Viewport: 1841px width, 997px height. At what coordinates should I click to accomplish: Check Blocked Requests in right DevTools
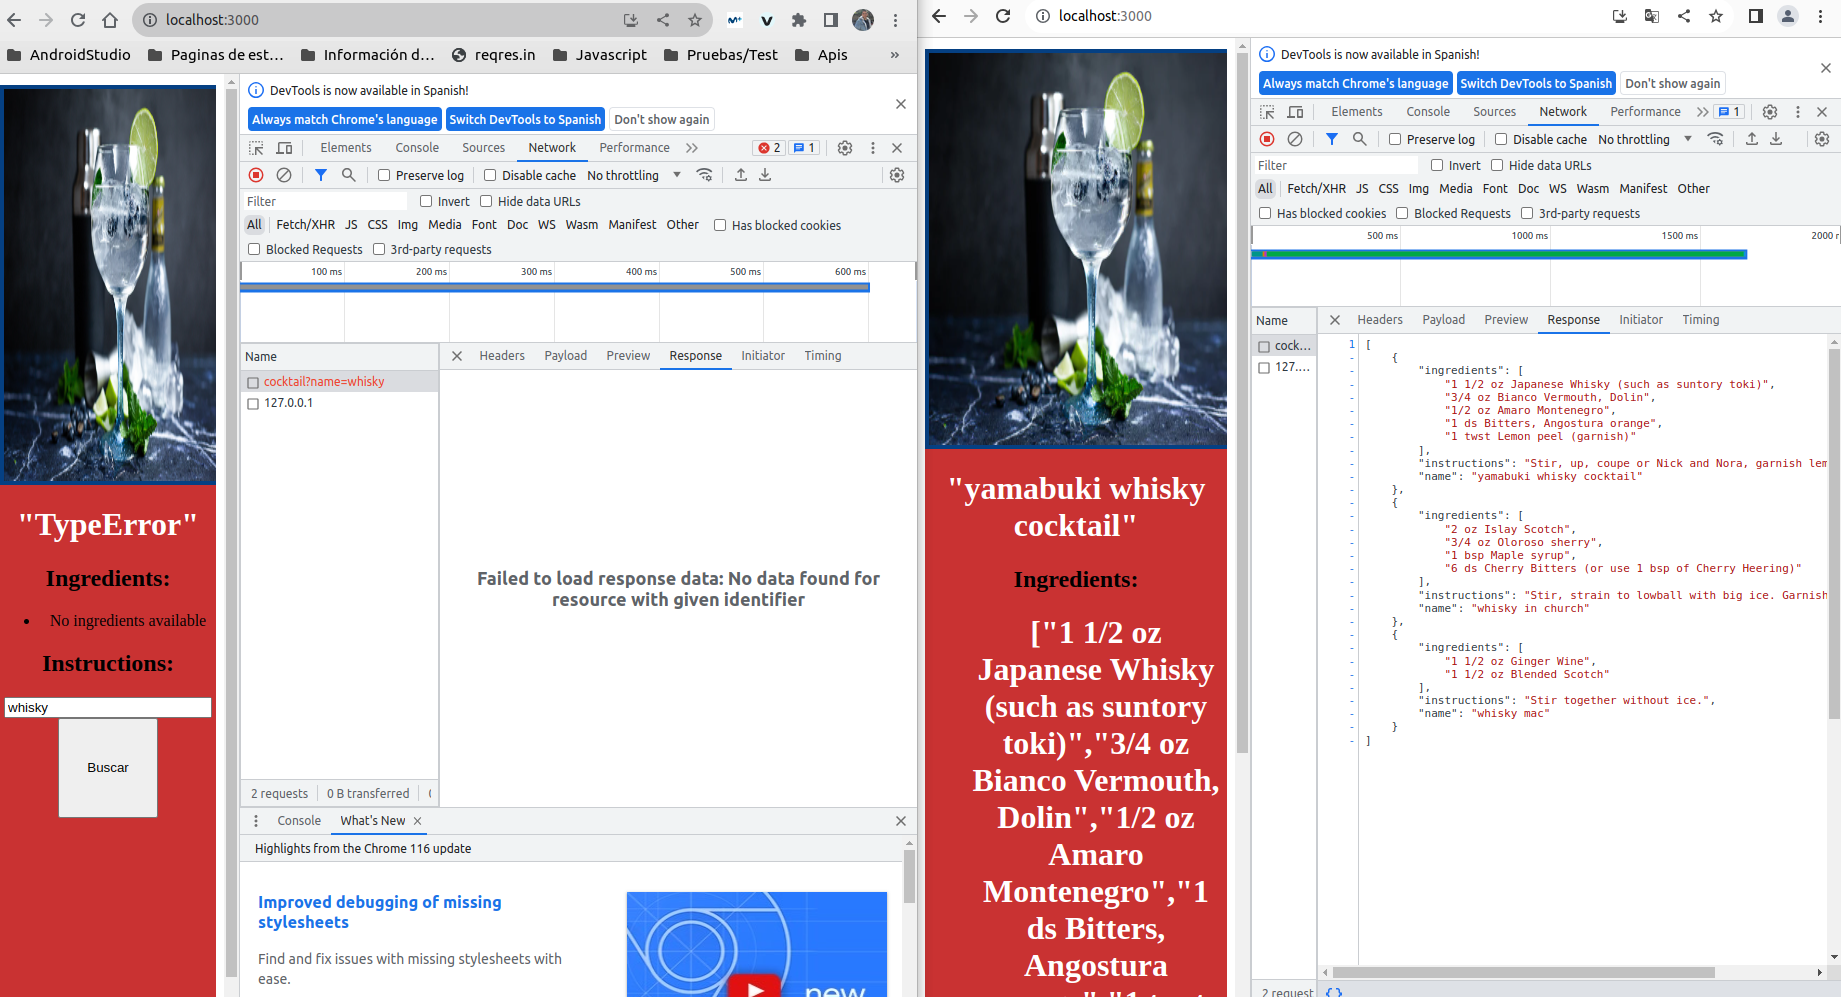tap(1402, 213)
